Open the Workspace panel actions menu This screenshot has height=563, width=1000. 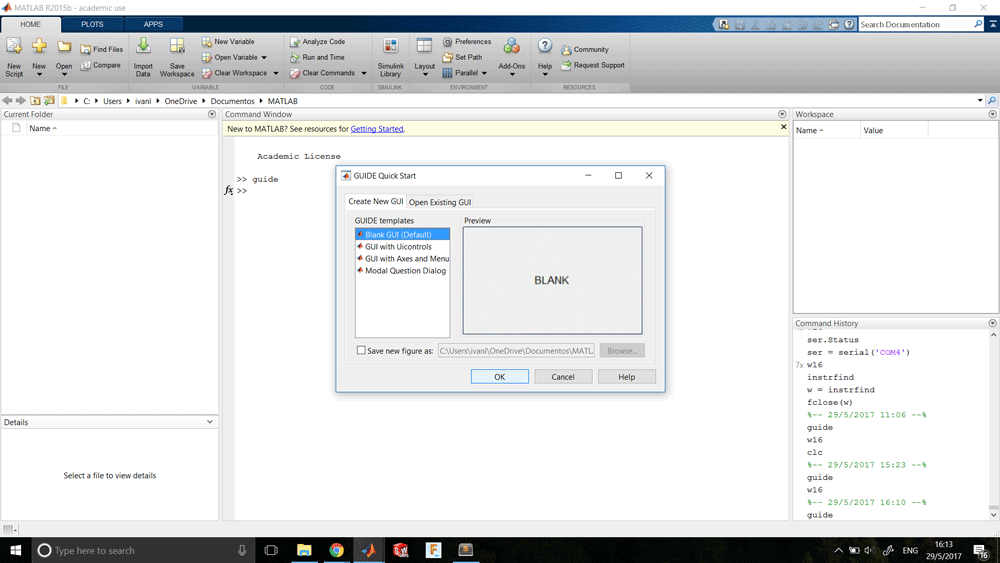992,114
